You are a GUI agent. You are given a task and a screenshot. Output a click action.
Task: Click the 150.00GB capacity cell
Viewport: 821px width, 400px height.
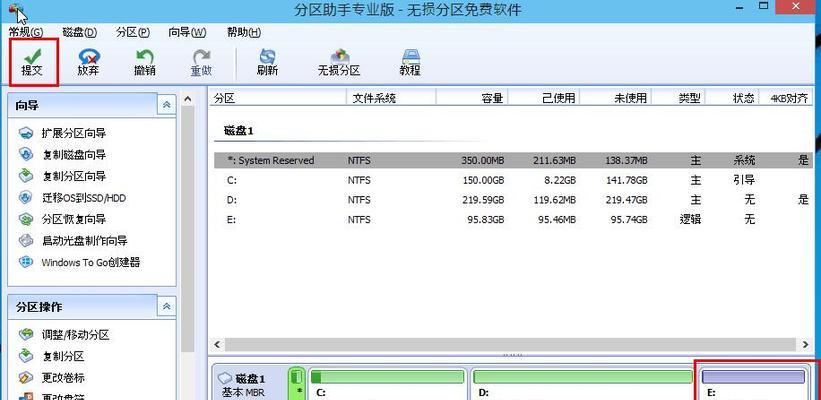(x=484, y=180)
